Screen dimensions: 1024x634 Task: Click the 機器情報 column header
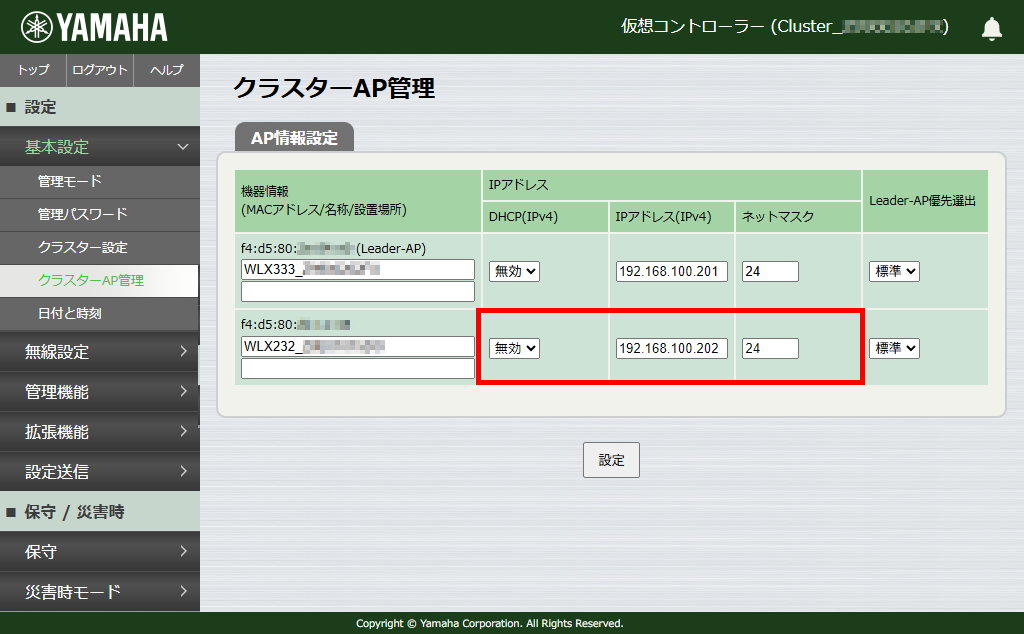tap(358, 201)
